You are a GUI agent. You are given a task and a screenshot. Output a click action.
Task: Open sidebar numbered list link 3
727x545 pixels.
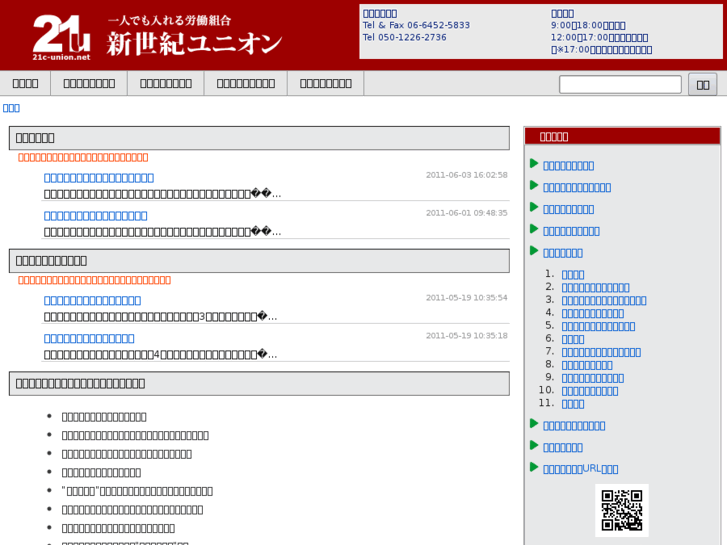(x=604, y=301)
